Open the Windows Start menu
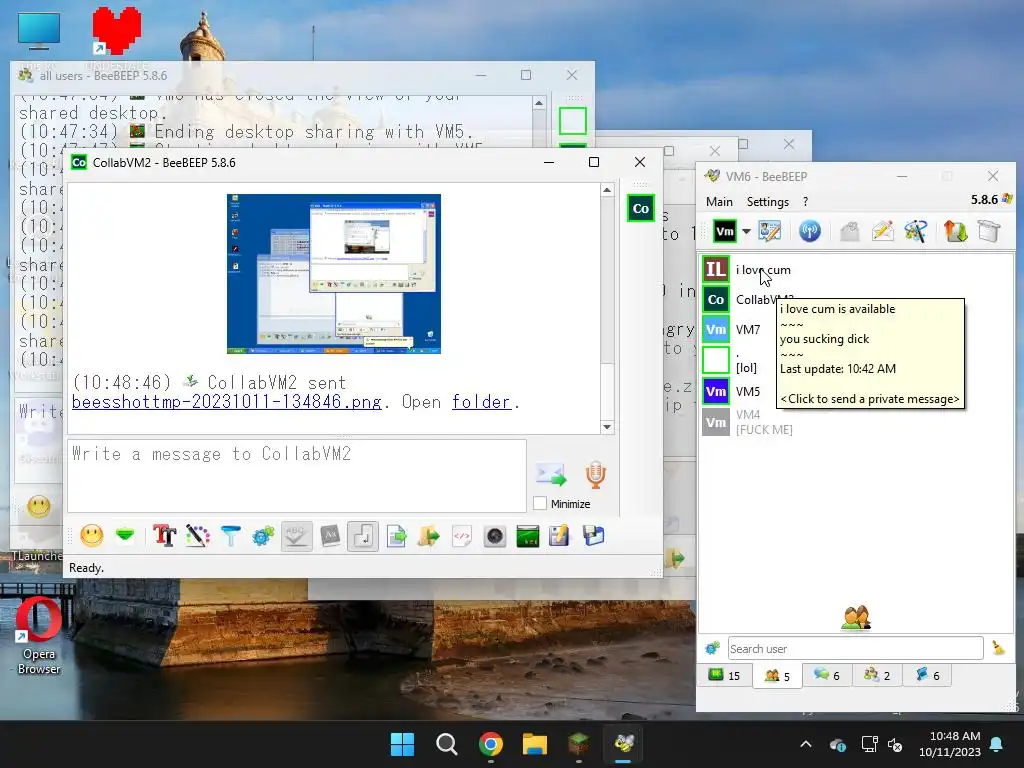 click(402, 744)
